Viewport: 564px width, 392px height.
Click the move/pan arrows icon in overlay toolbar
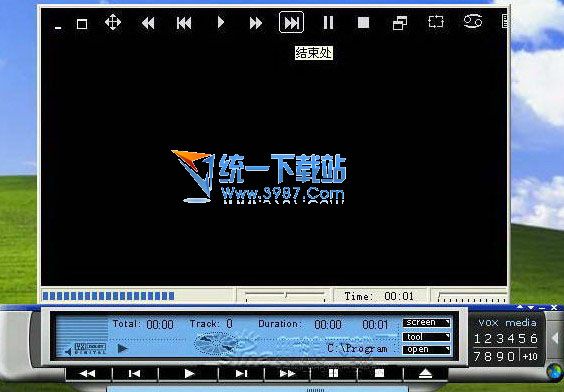point(113,22)
